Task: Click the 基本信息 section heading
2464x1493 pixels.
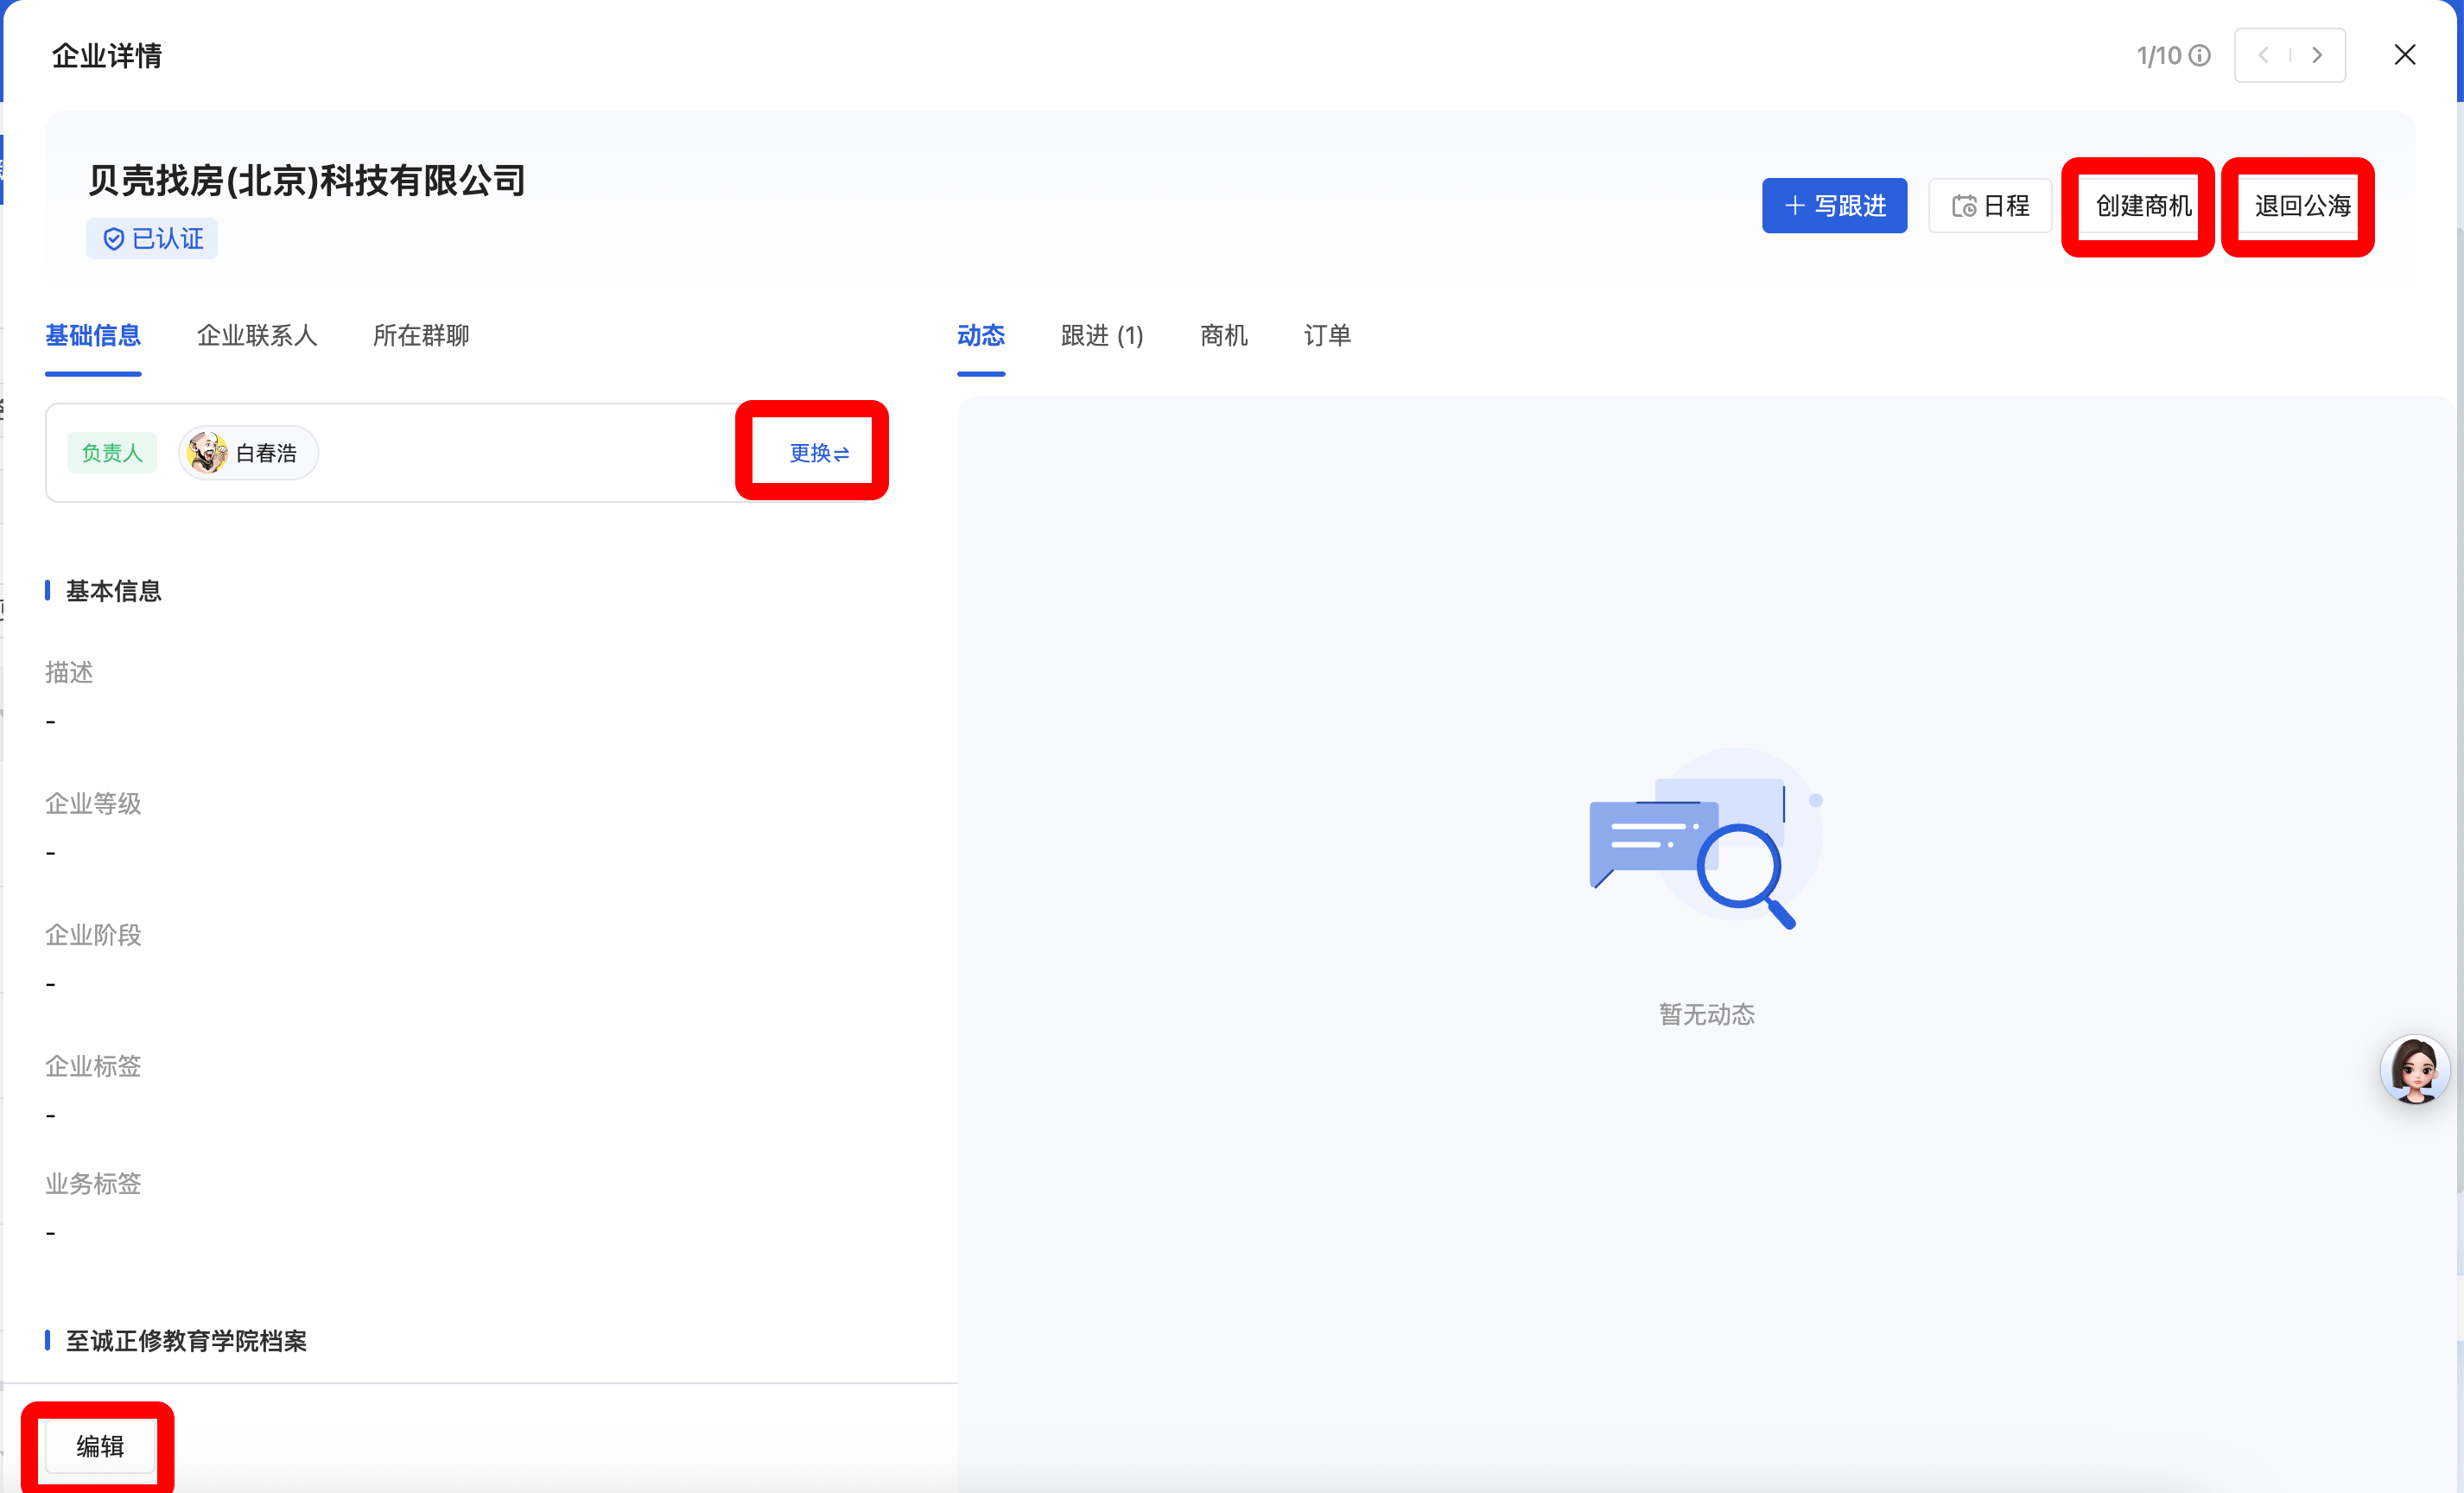Action: coord(113,591)
